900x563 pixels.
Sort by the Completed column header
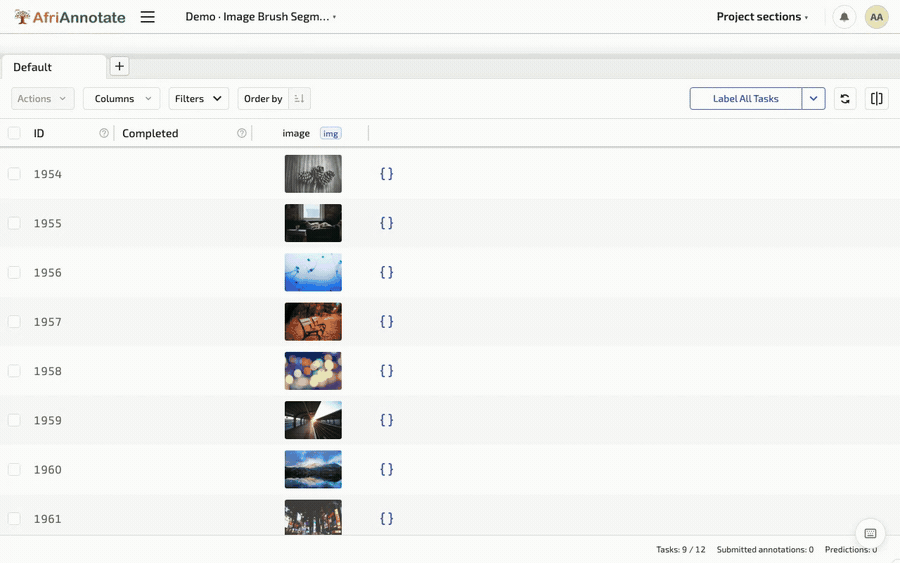click(x=150, y=133)
